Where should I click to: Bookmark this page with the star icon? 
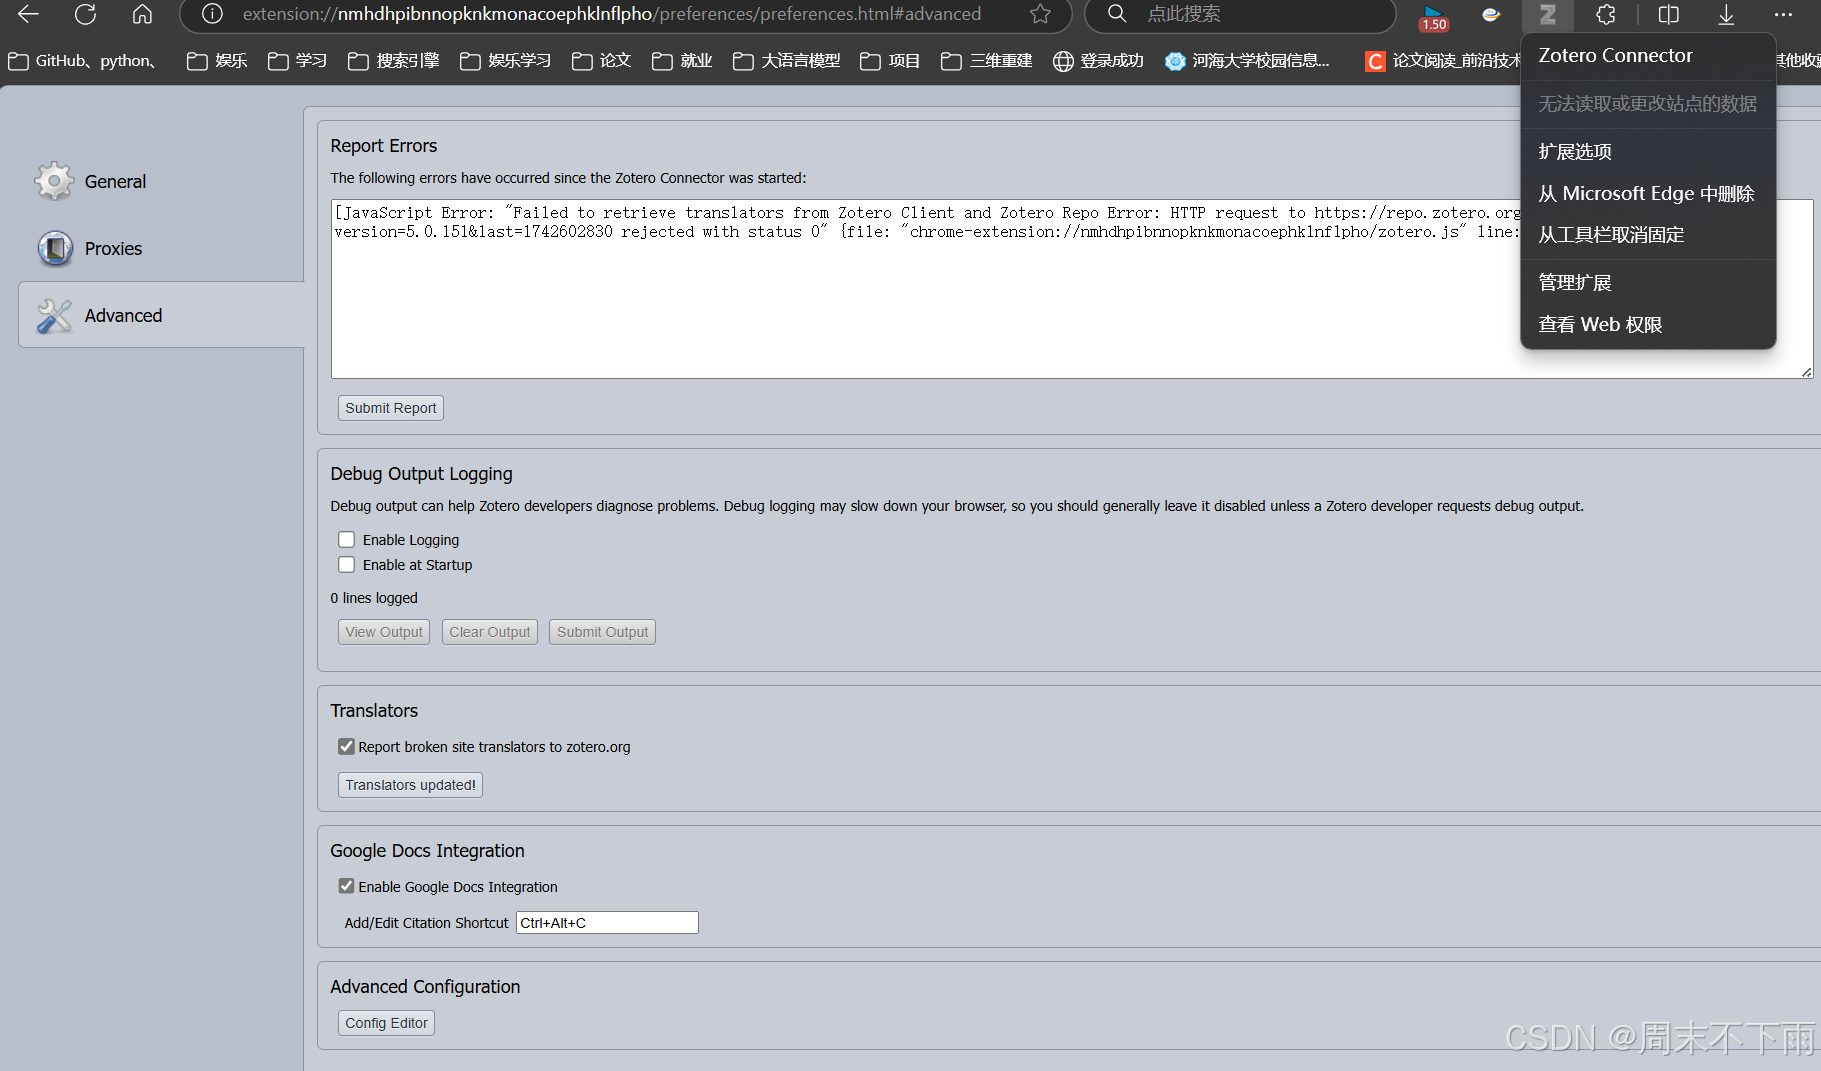[x=1040, y=14]
